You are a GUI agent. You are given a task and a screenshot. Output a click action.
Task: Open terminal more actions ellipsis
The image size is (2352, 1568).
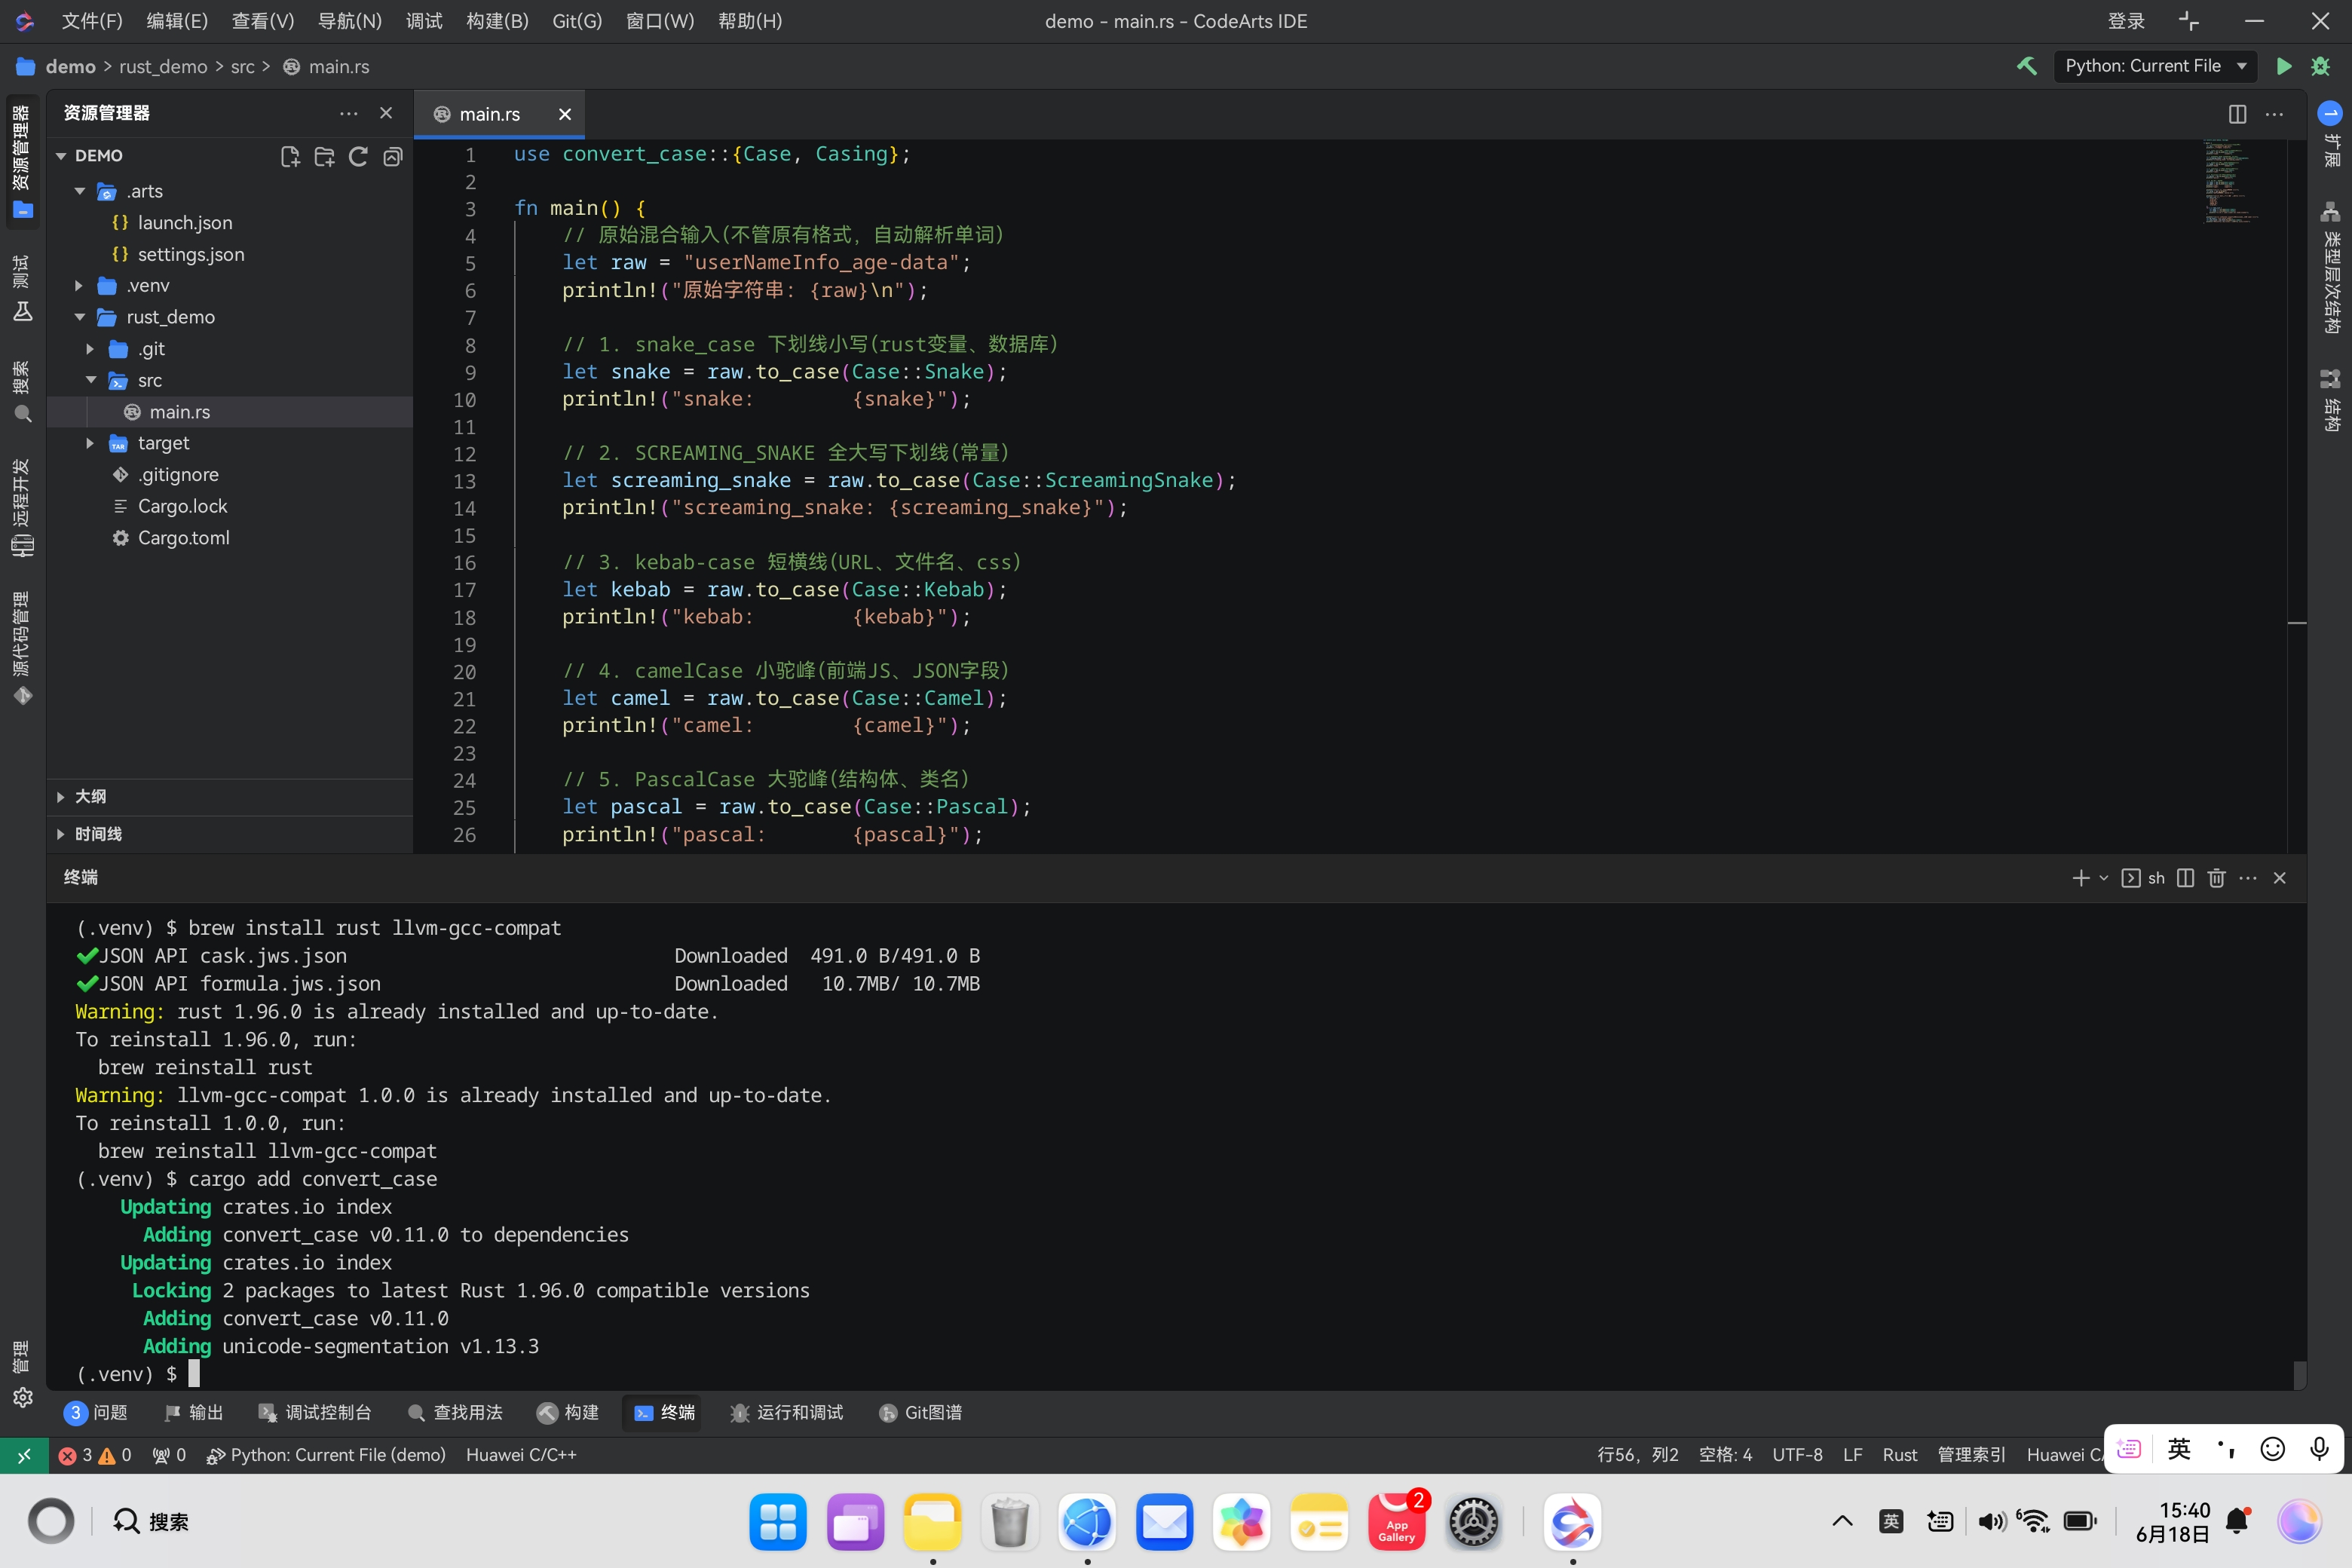coord(2248,878)
